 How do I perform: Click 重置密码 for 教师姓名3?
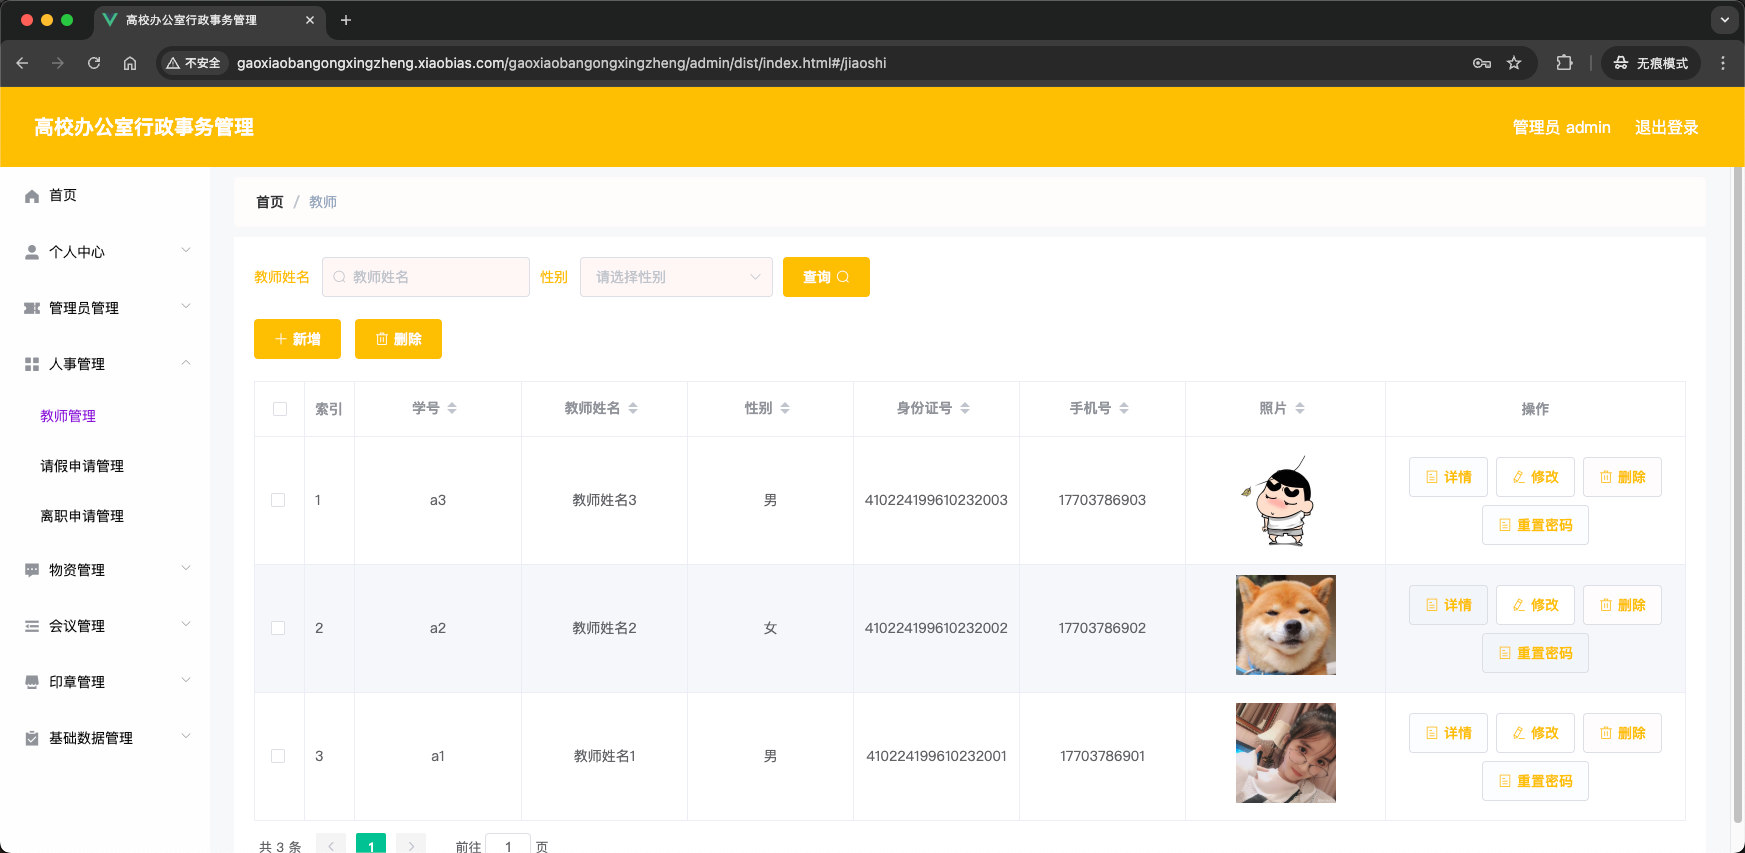pyautogui.click(x=1535, y=525)
